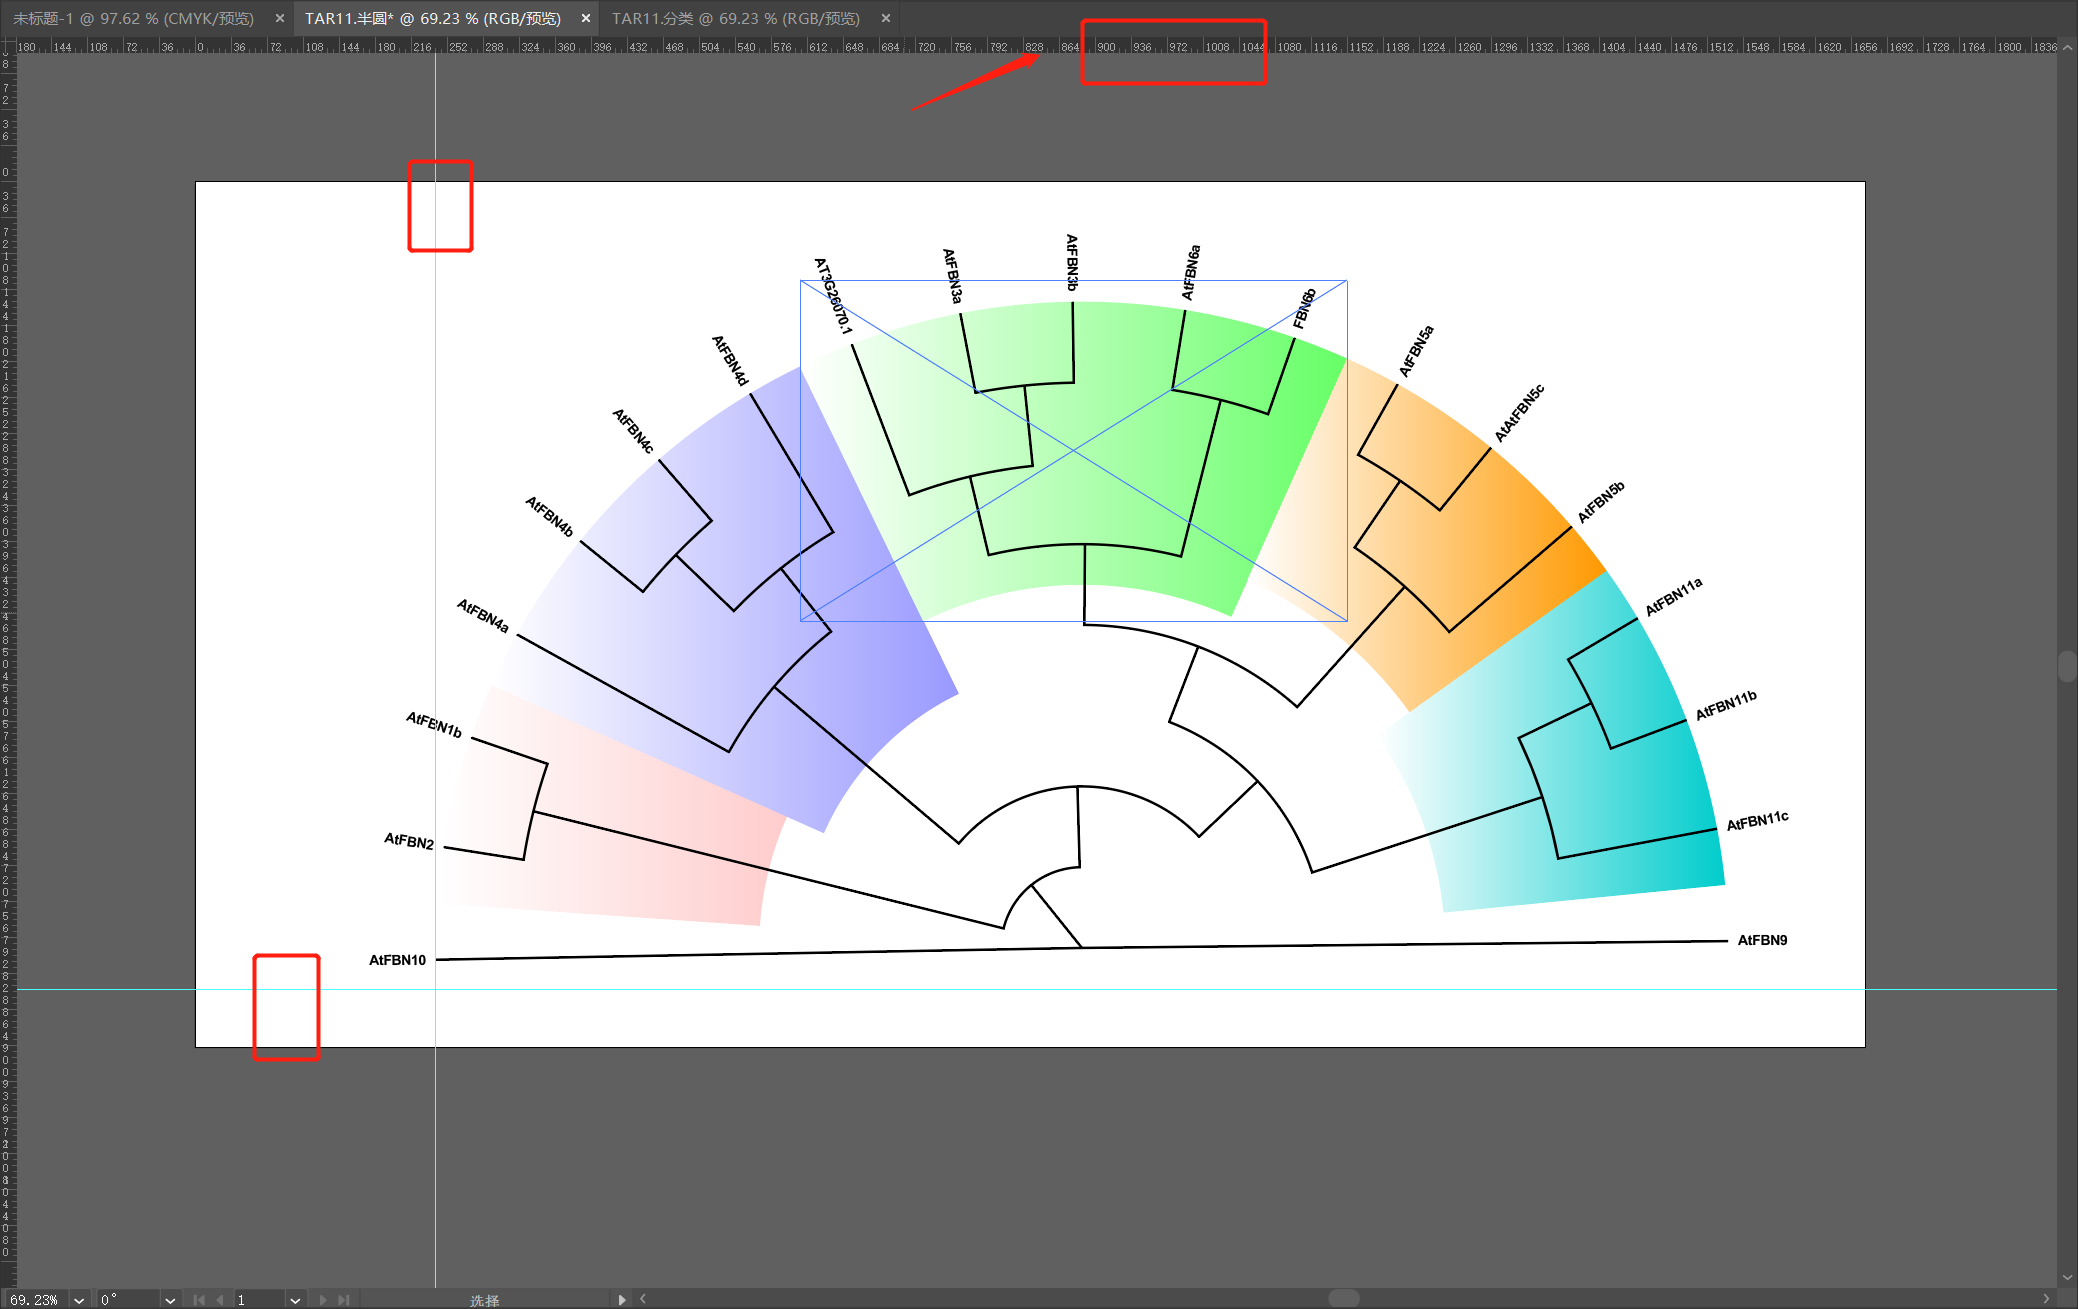Close the 未标题-1 document tab
Screen dimensions: 2078x1309
(x=279, y=18)
